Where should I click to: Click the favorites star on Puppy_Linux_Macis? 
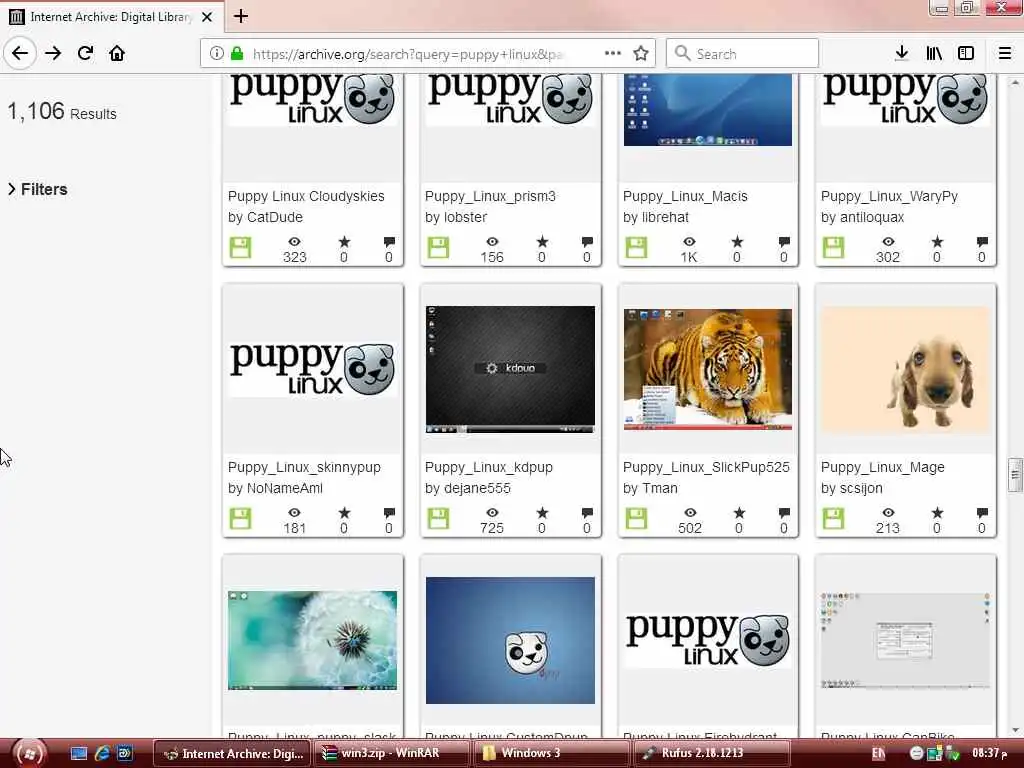click(x=737, y=242)
